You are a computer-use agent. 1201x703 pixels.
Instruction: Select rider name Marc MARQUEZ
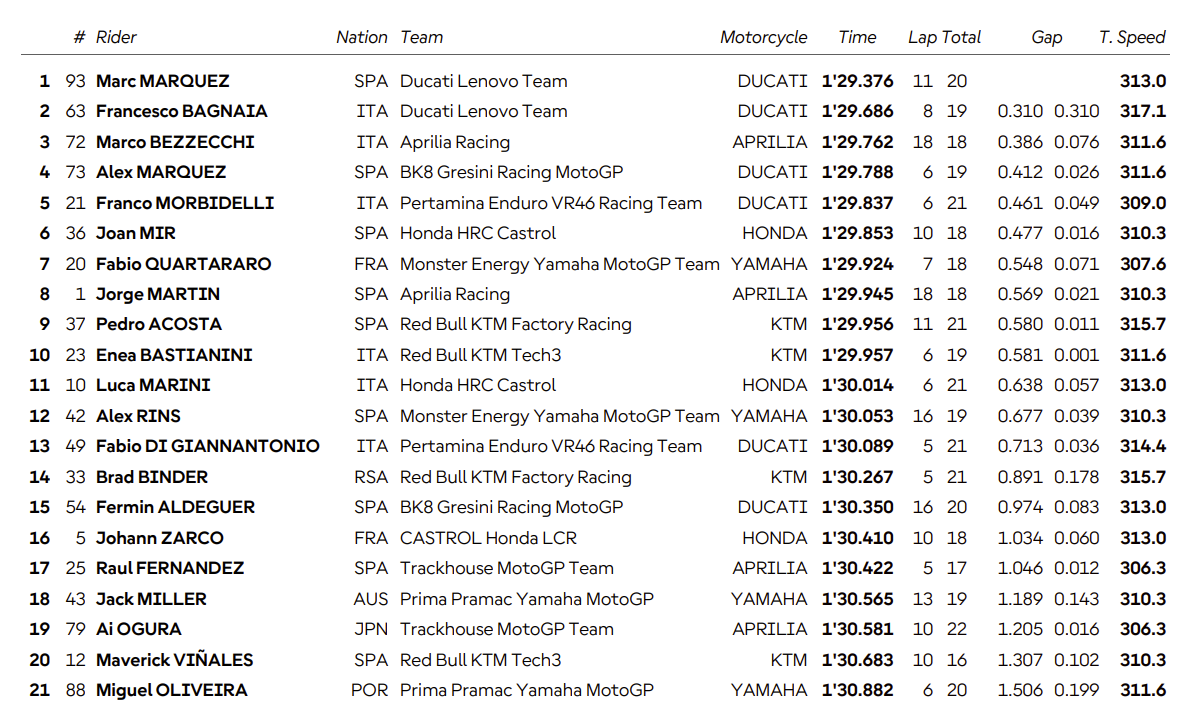[162, 81]
